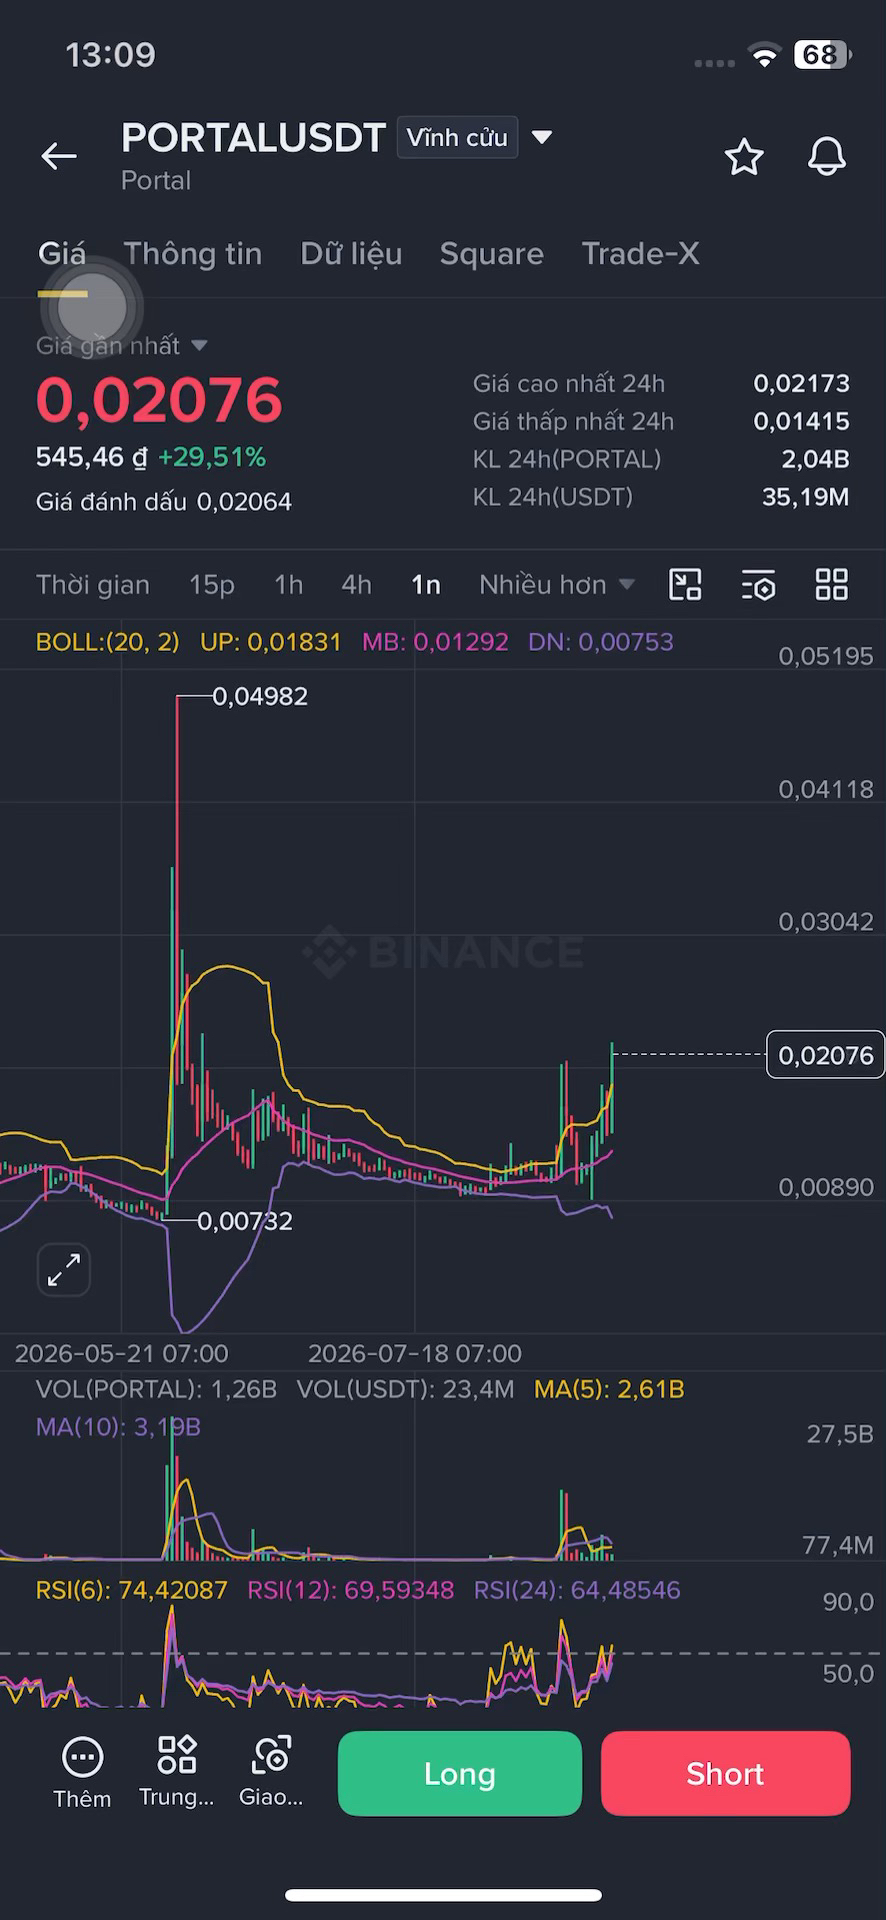Switch to the Dữ liệu tab
This screenshot has width=886, height=1920.
coord(351,254)
